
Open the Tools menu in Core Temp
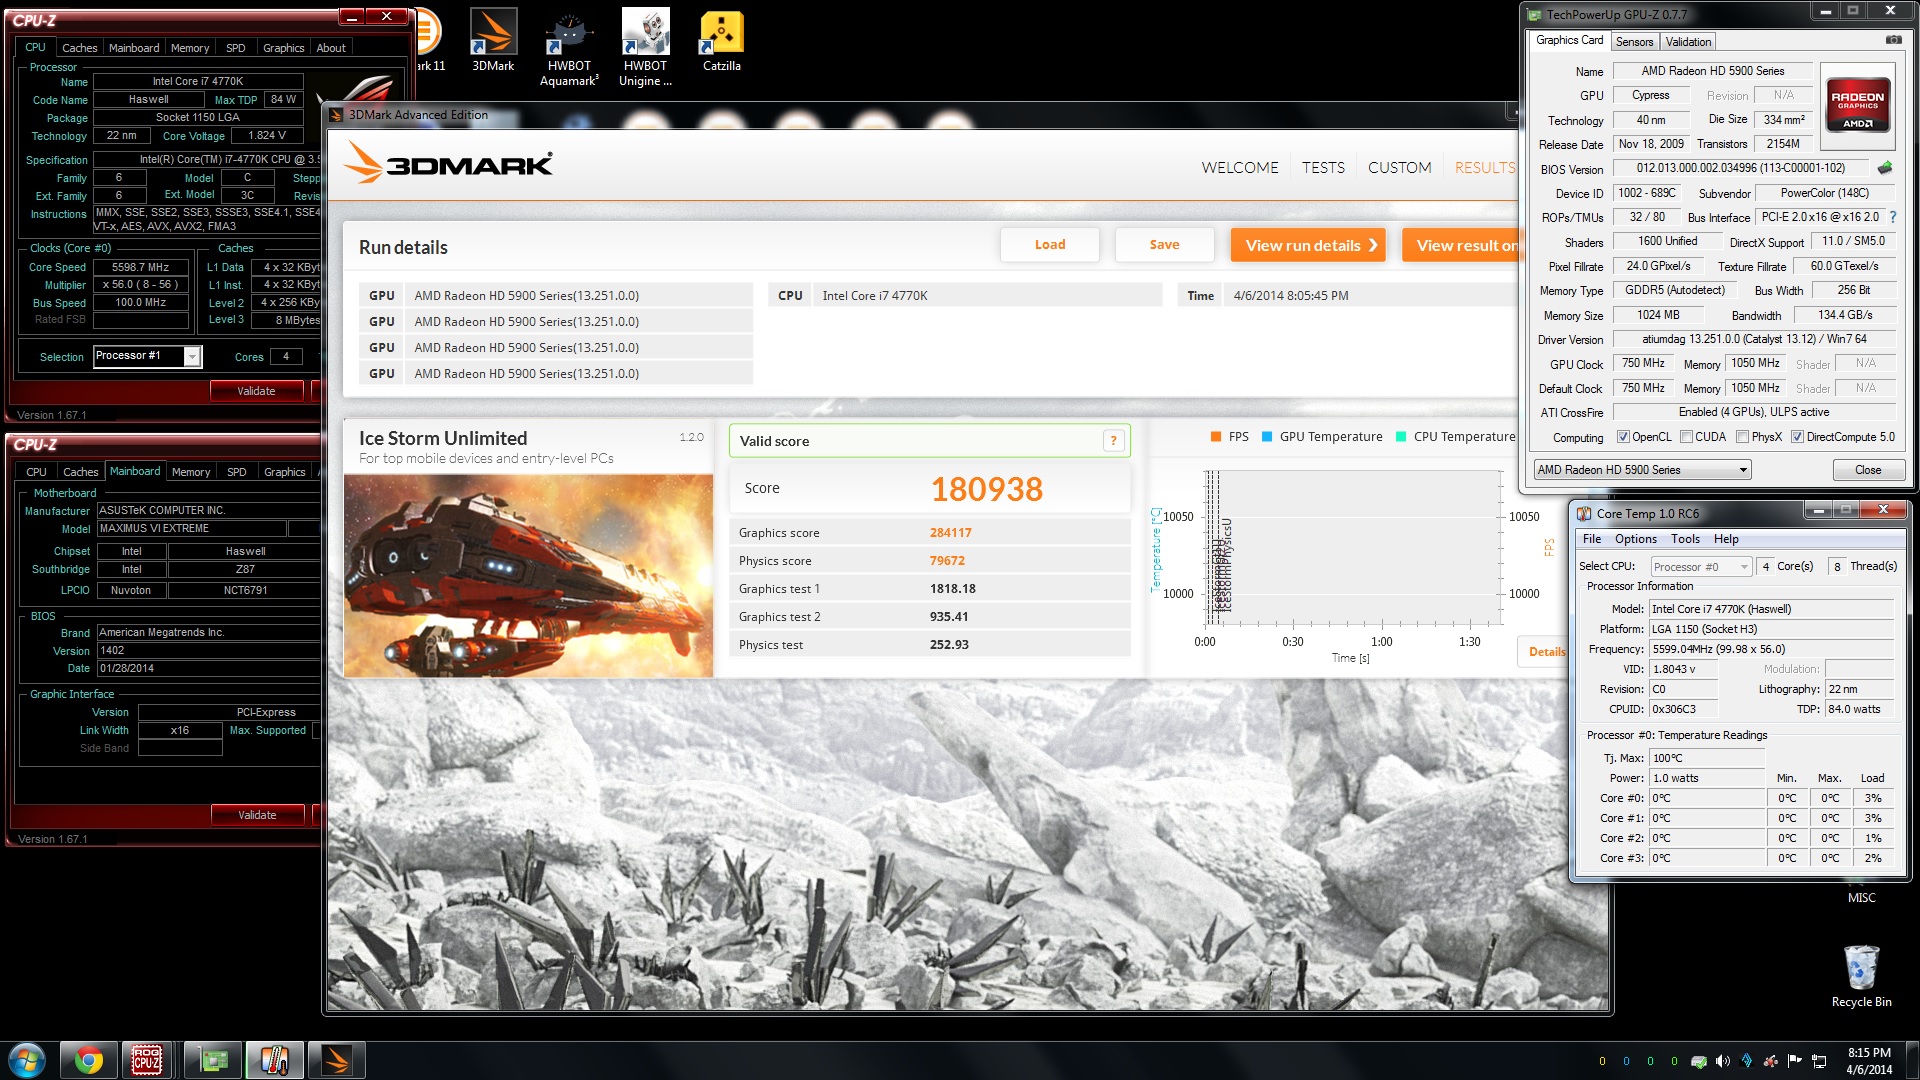click(1685, 539)
